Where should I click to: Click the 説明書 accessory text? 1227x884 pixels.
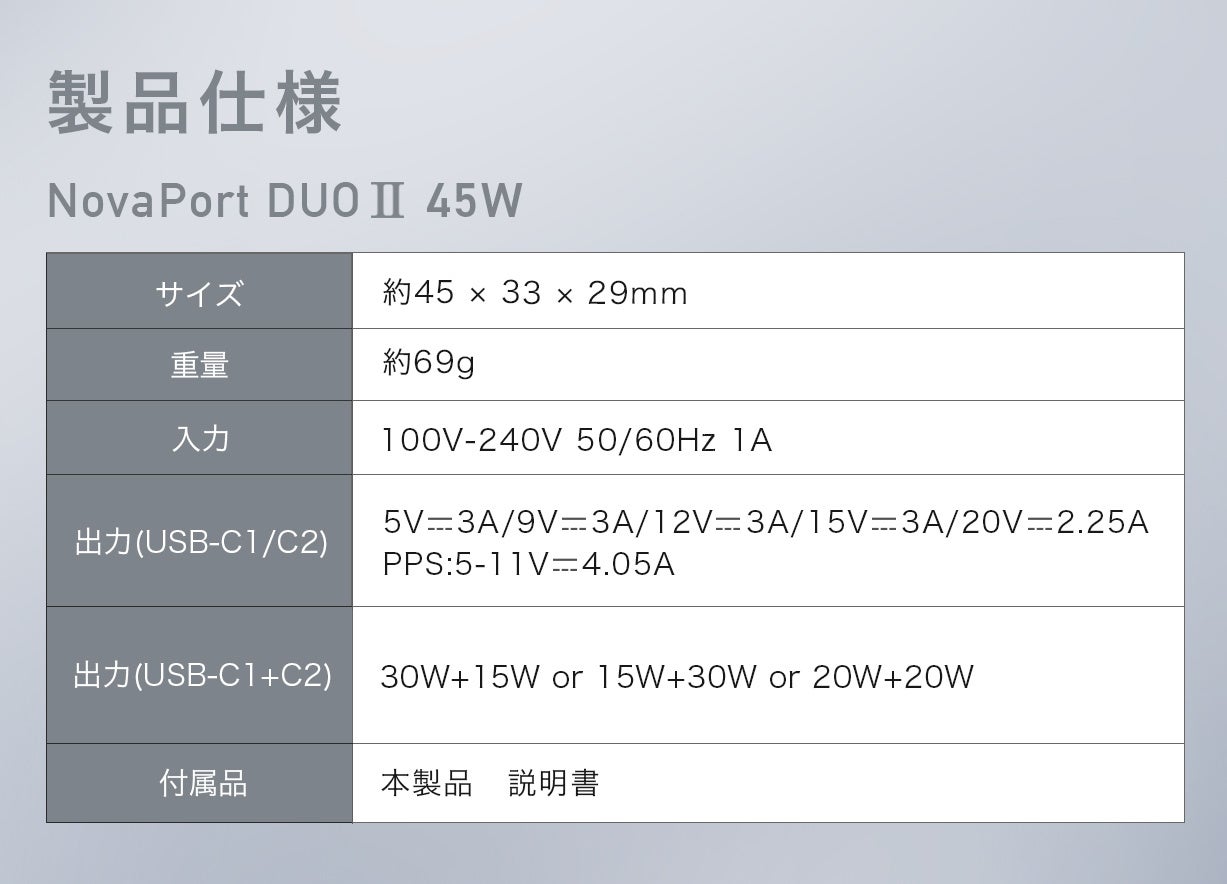[x=553, y=783]
